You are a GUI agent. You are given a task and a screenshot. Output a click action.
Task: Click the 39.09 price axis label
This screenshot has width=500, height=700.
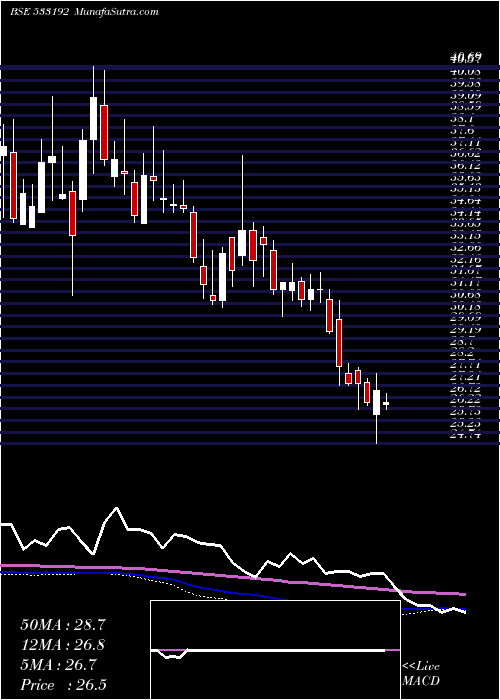pyautogui.click(x=466, y=96)
